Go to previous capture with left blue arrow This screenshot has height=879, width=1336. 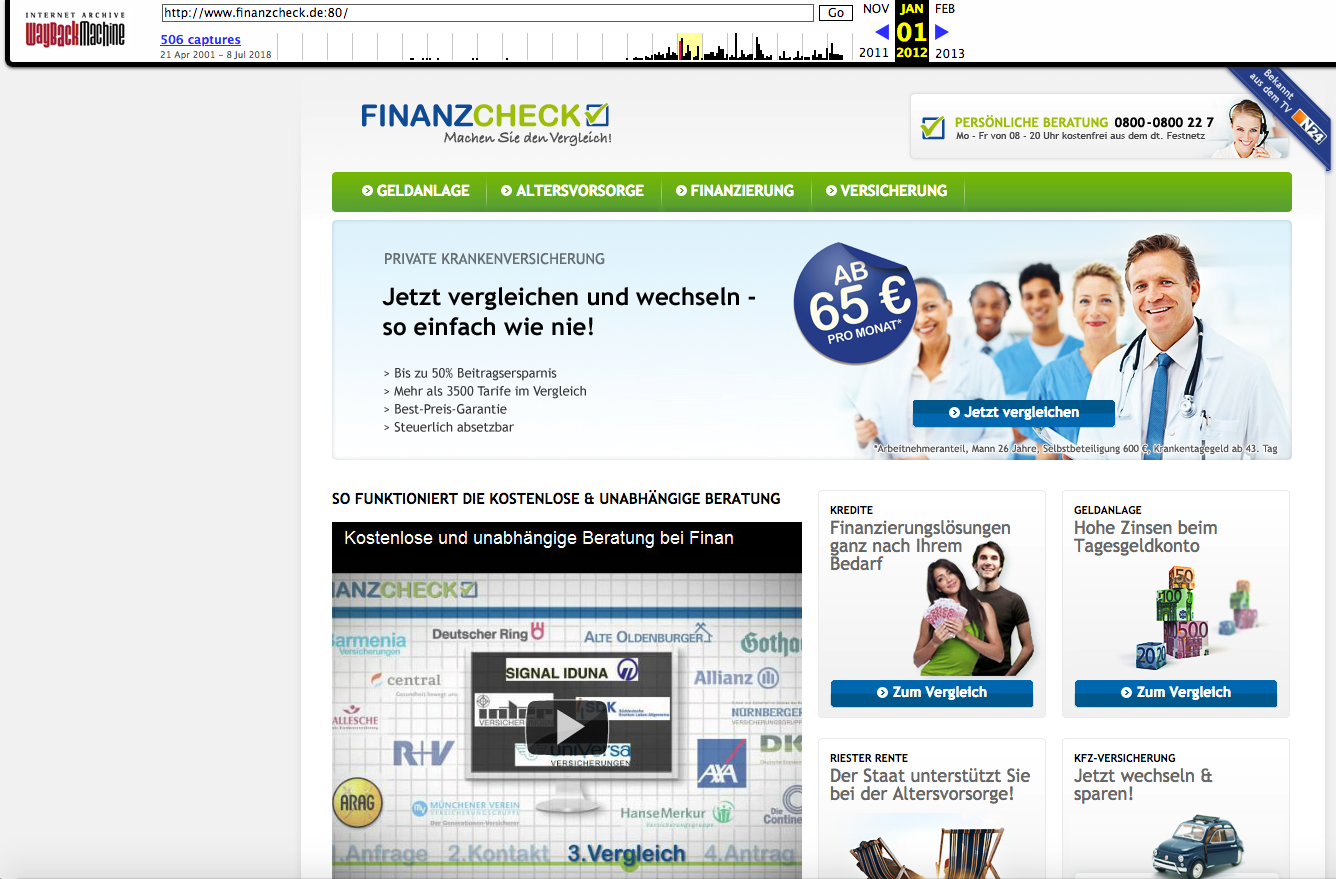point(881,32)
